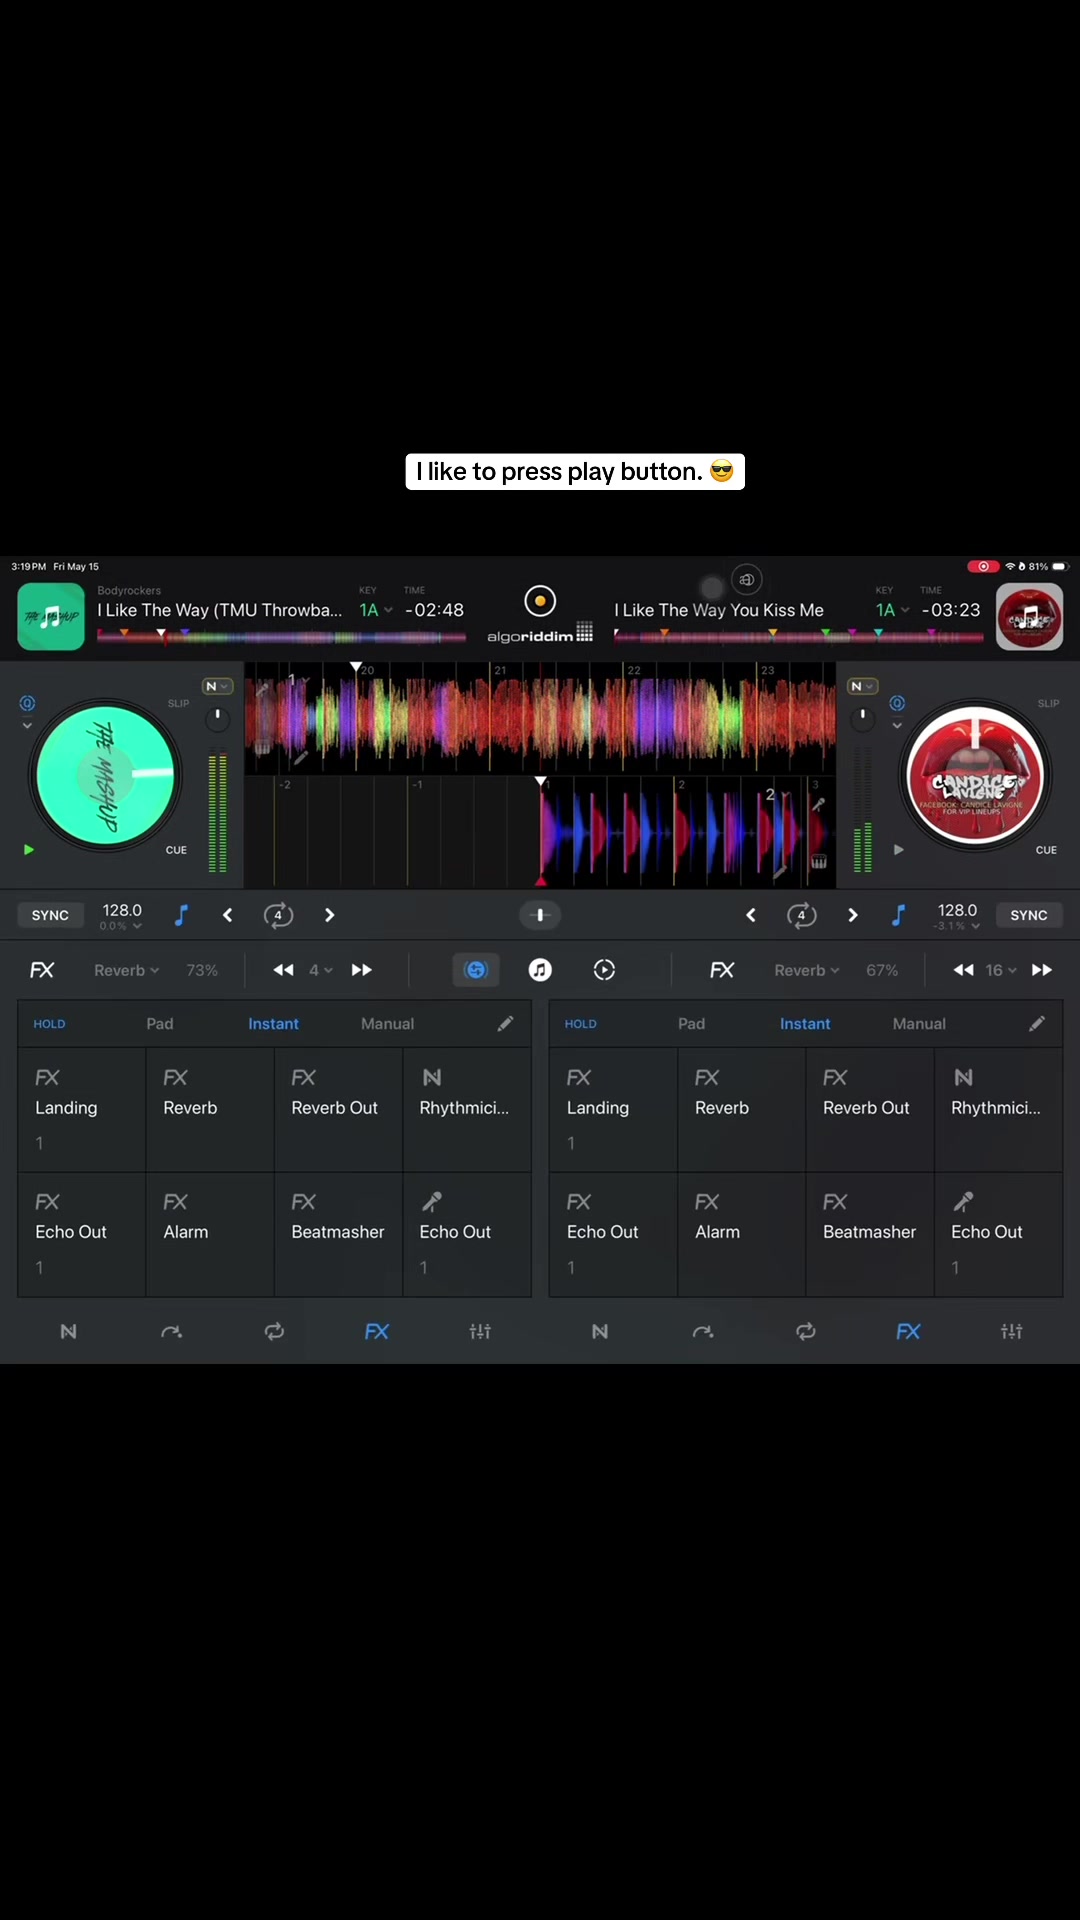Open right deck beat skip size 16 dropdown
1080x1920 pixels.
(x=1000, y=970)
